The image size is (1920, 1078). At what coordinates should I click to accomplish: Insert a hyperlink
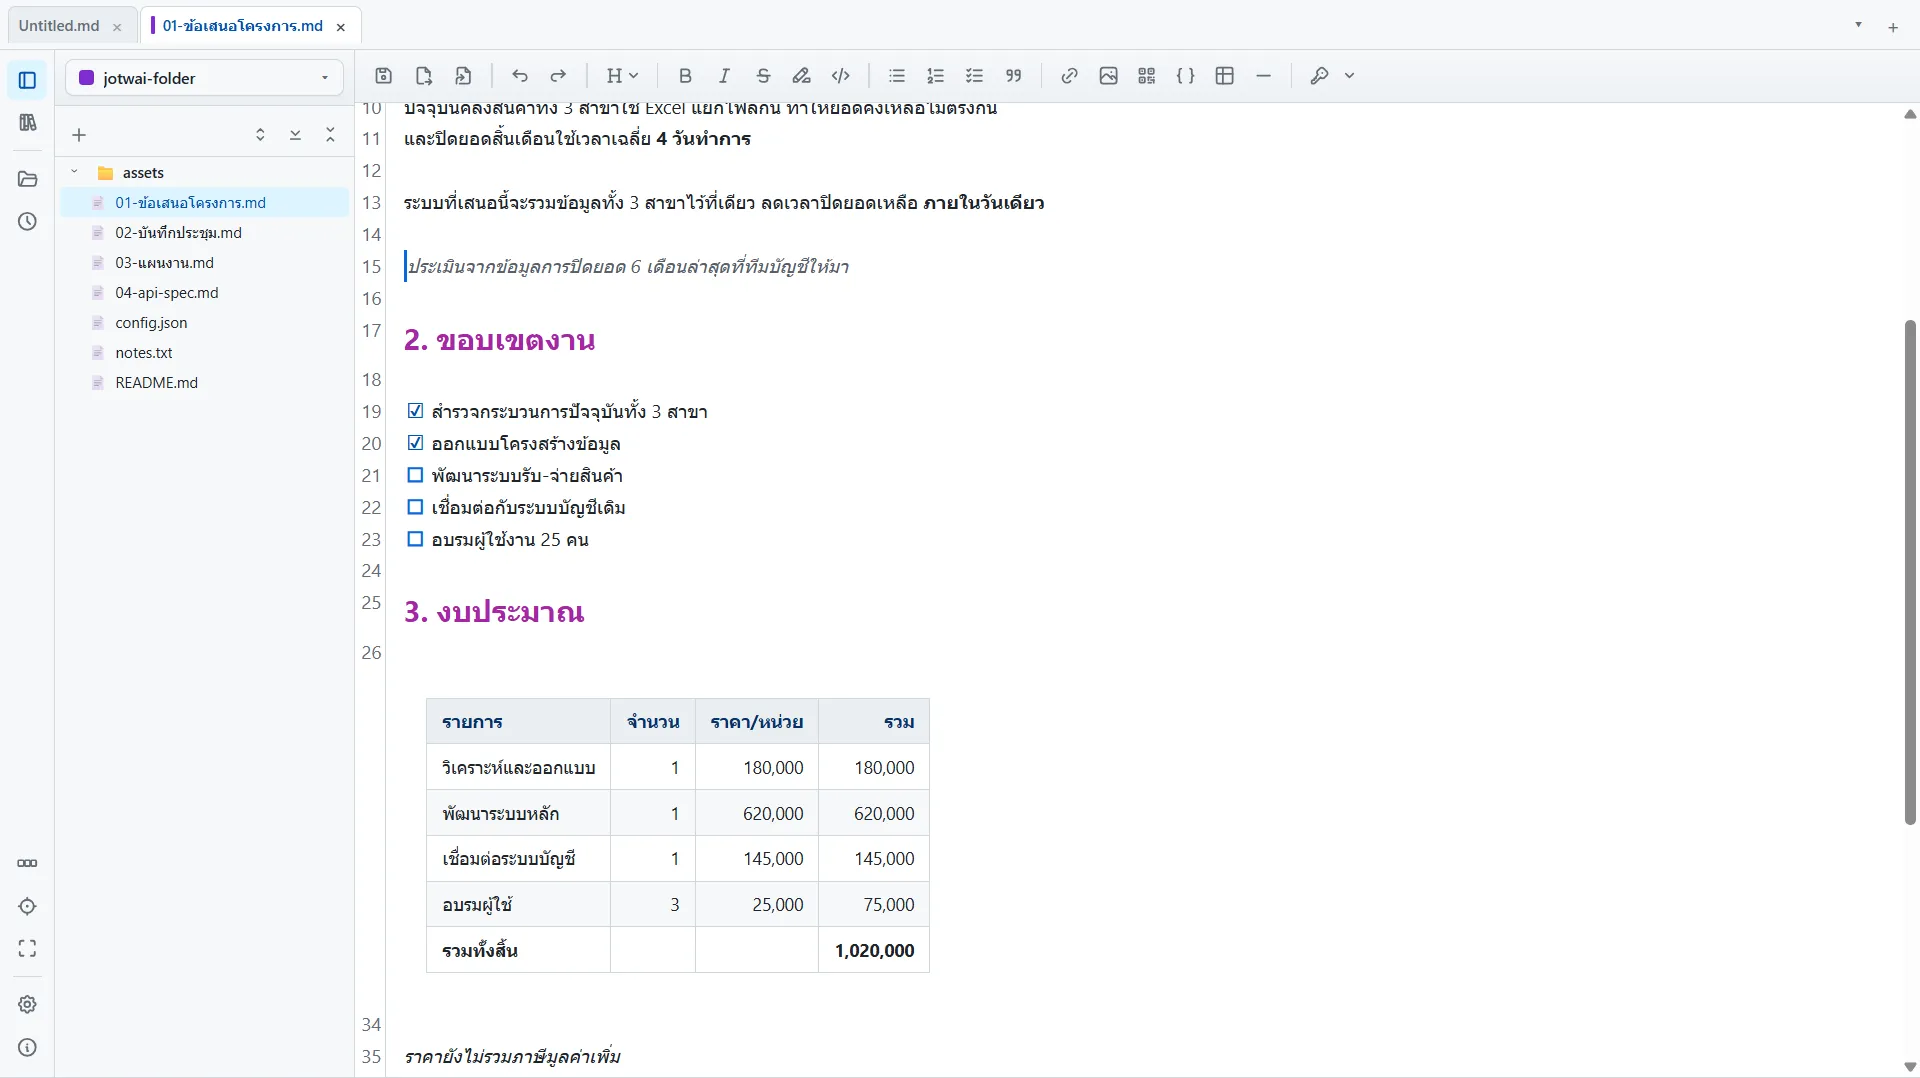[1069, 76]
